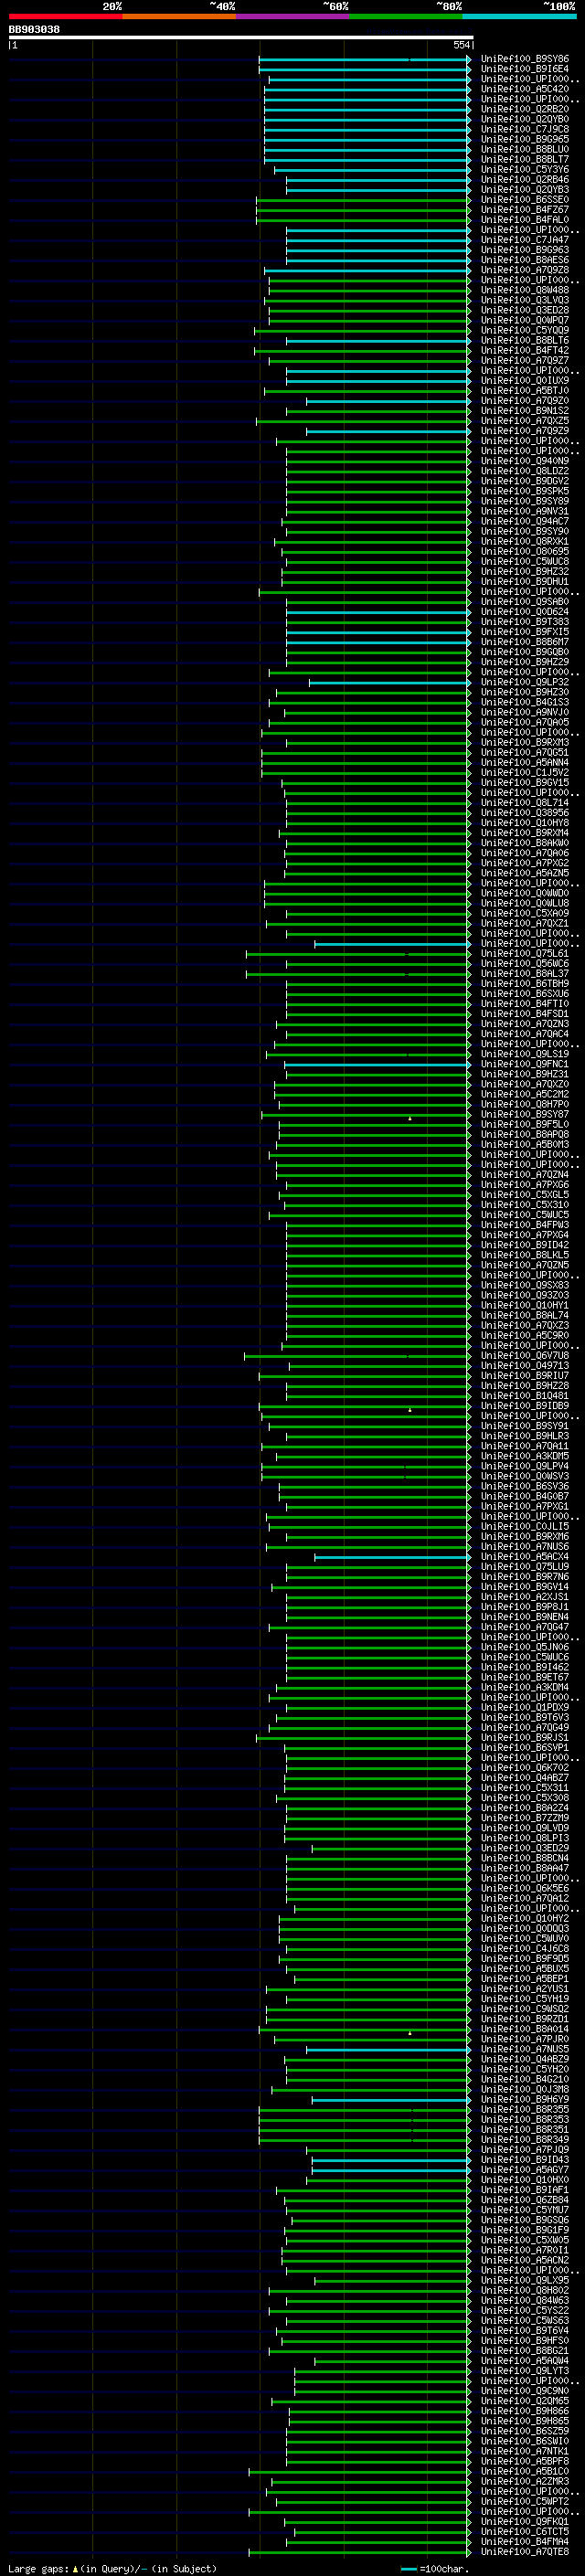The height and width of the screenshot is (2576, 585).
Task: Select hit UniRef100_Q9LX95
Action: coord(525,2280)
